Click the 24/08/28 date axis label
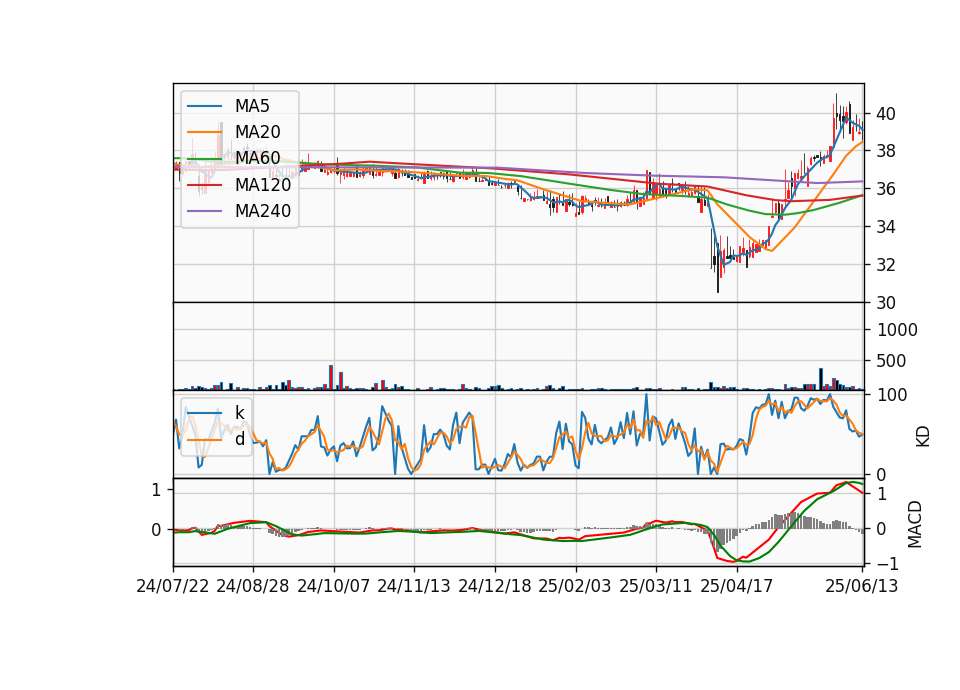Viewport: 960px width, 690px height. pos(253,586)
